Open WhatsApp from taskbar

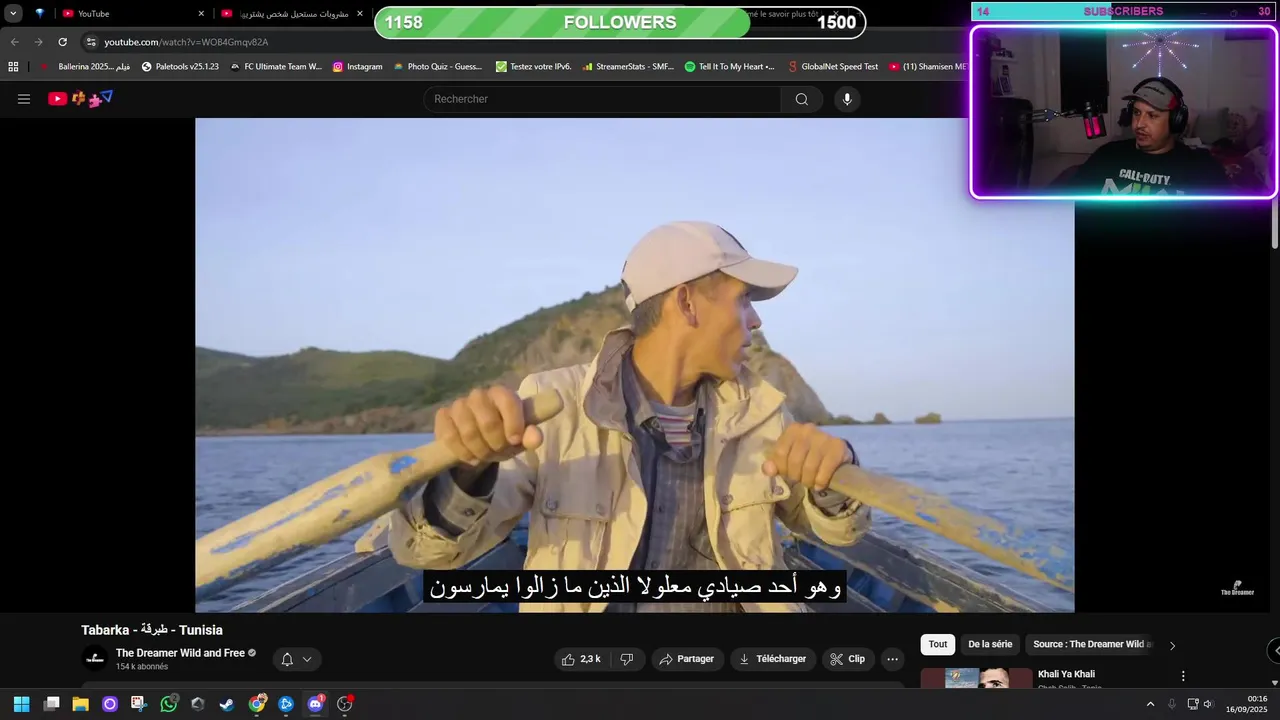tap(169, 704)
